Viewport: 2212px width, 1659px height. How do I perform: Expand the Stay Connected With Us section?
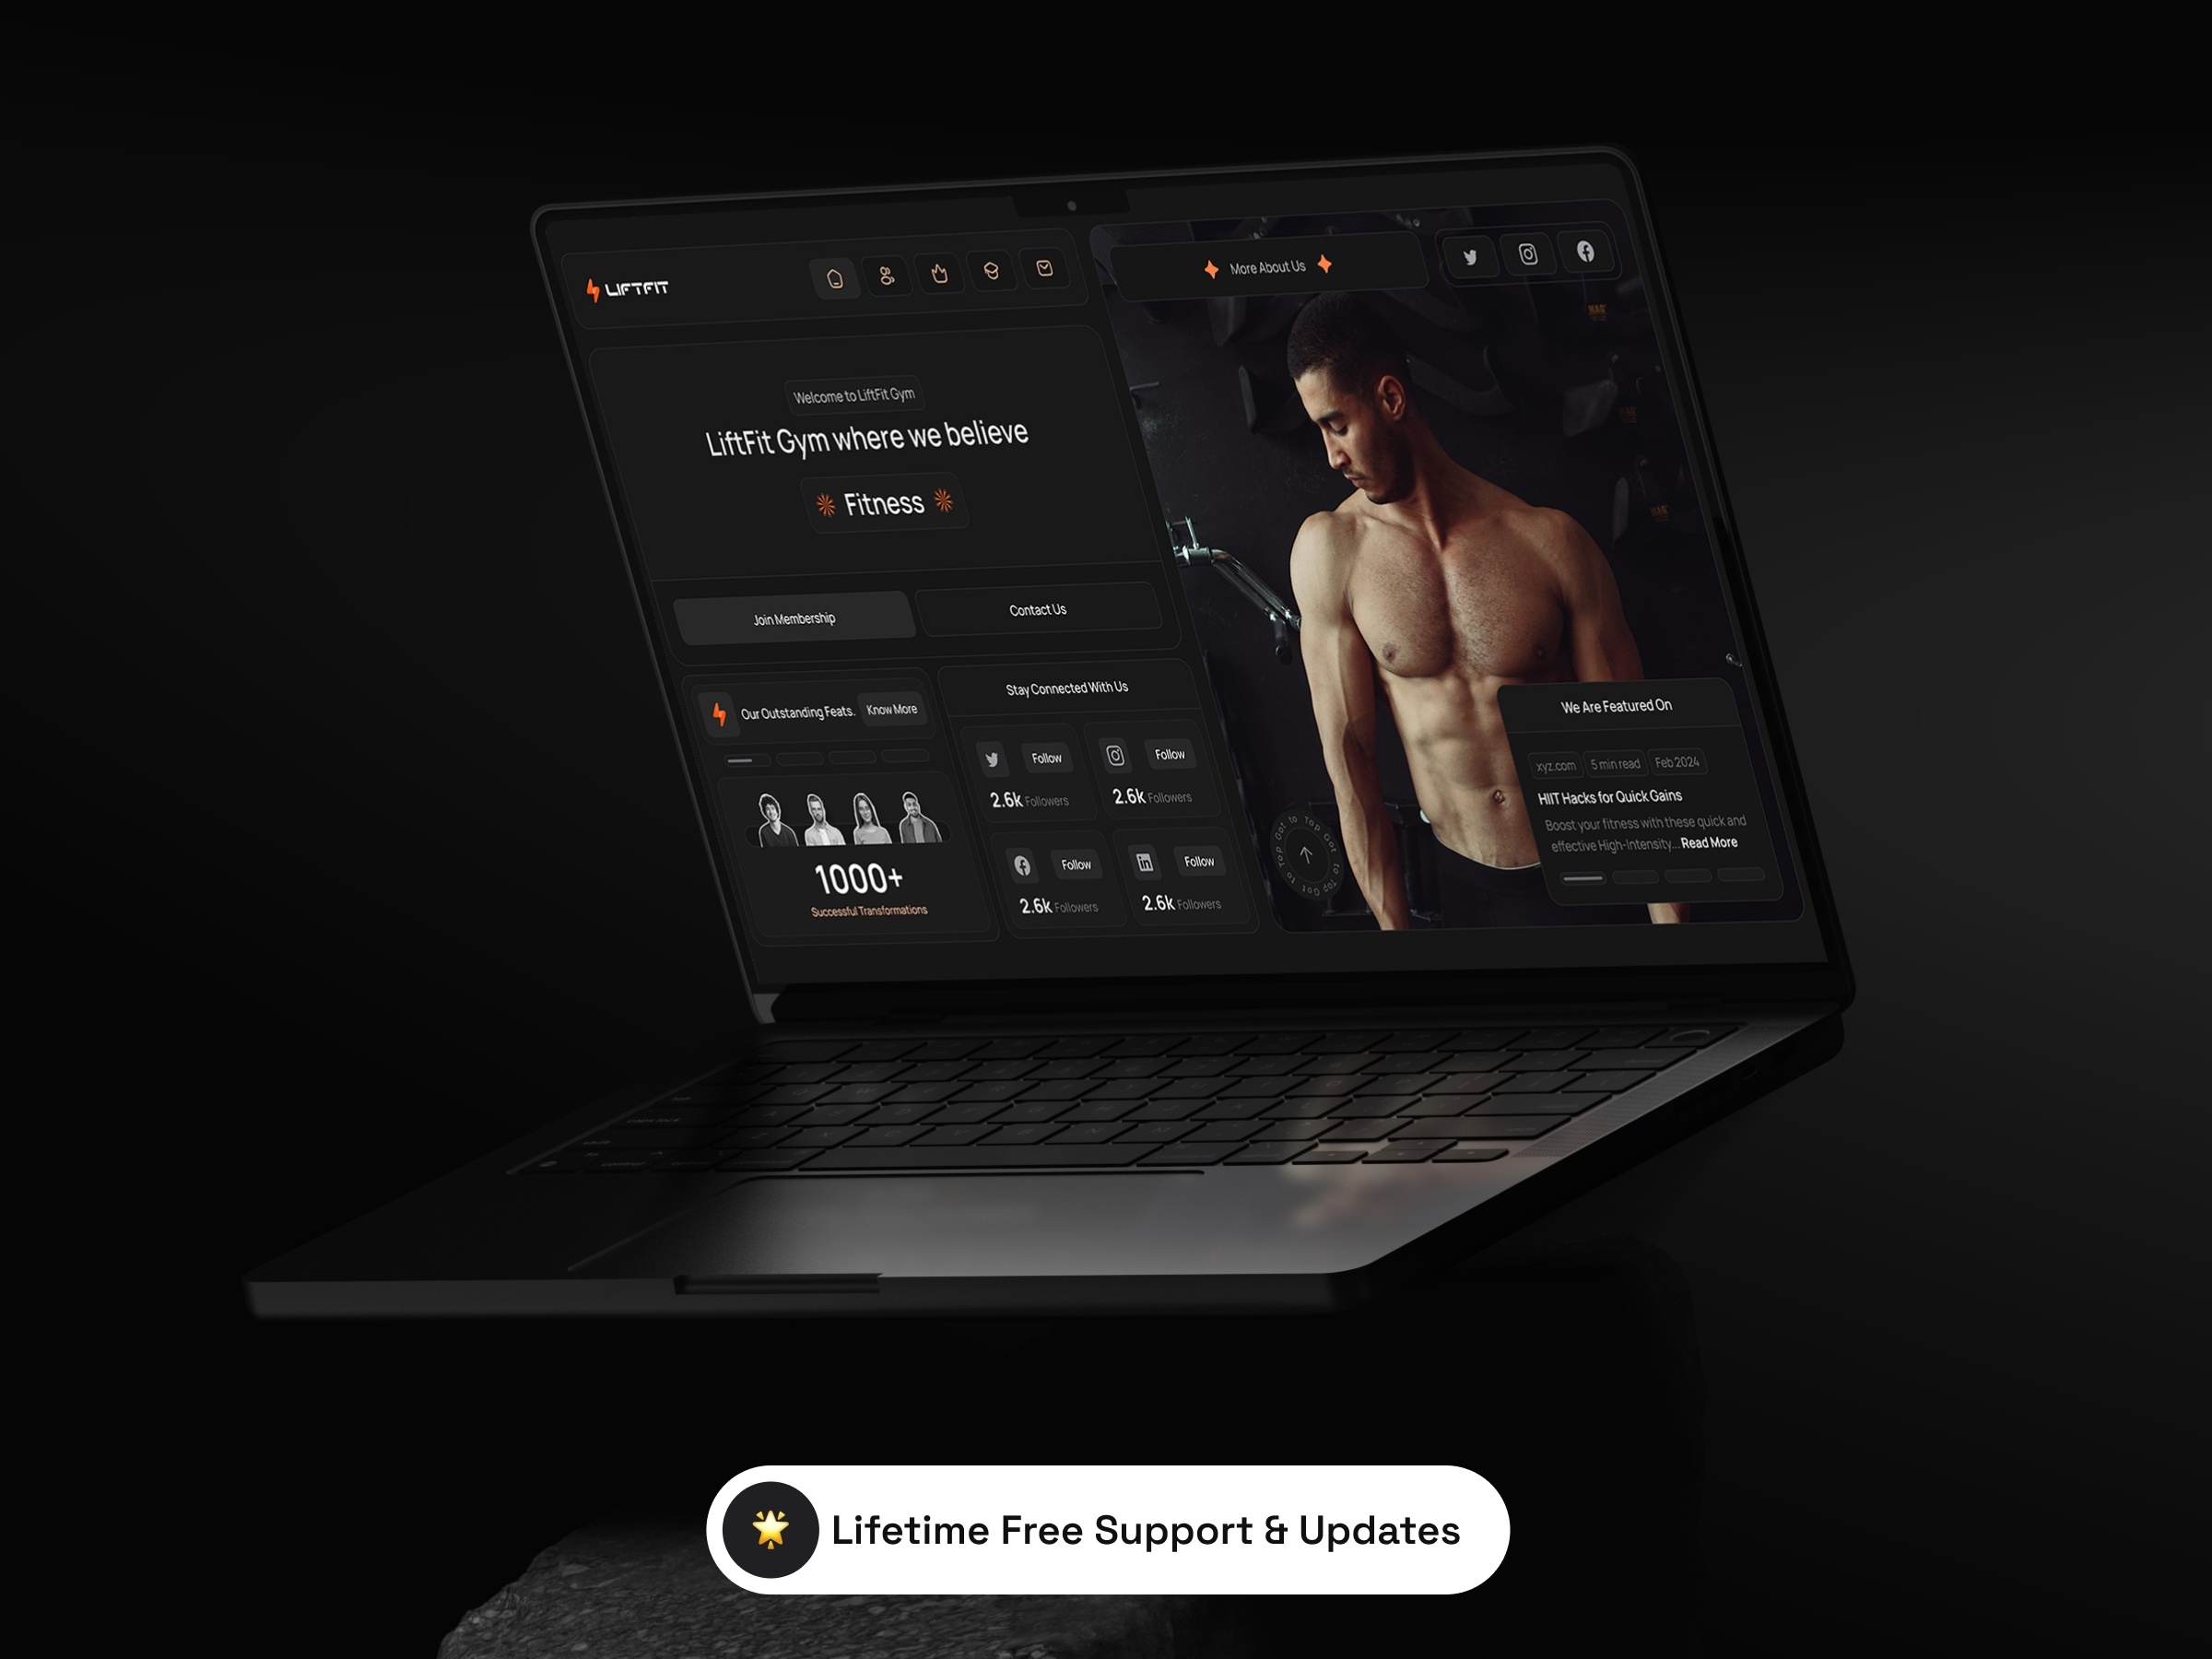[x=1063, y=685]
